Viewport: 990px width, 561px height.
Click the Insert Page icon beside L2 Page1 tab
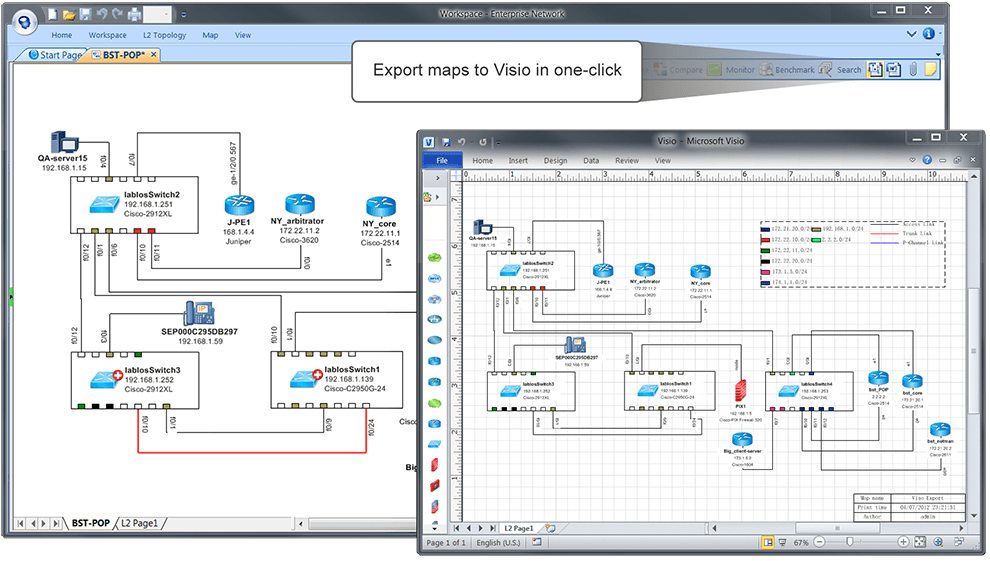(550, 528)
